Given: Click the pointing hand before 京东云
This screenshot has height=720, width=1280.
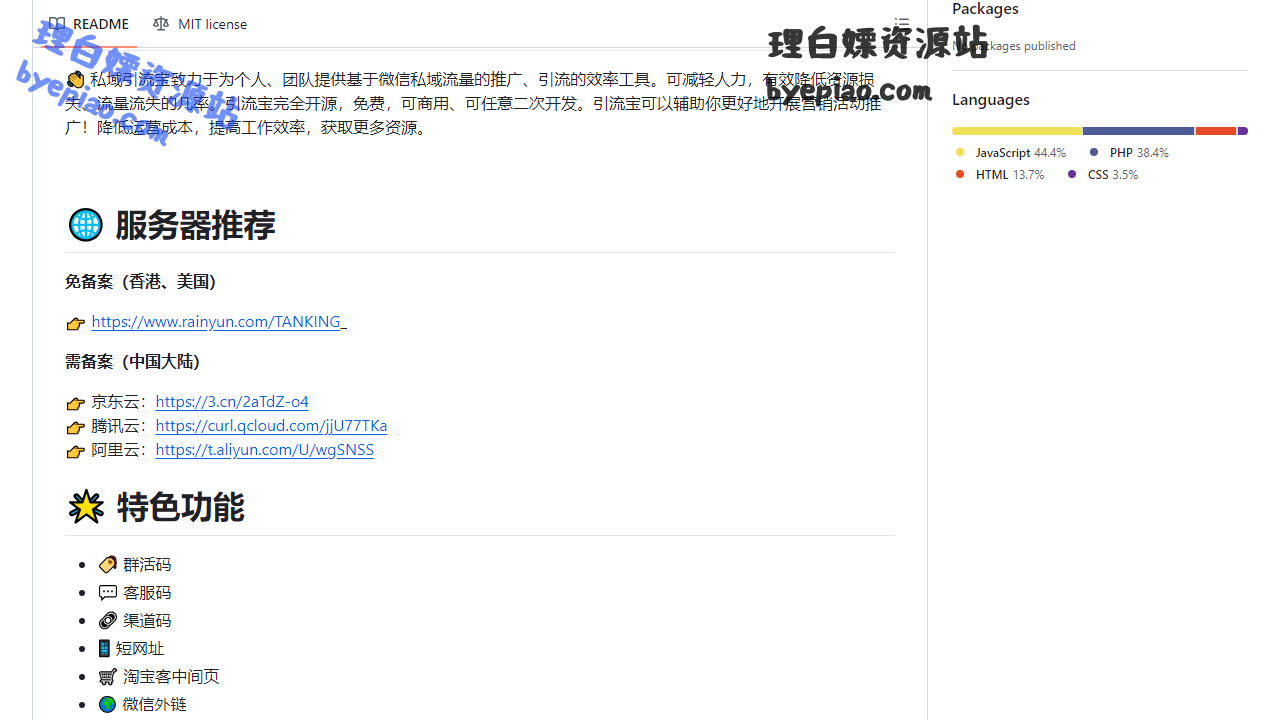Looking at the screenshot, I should click(76, 403).
